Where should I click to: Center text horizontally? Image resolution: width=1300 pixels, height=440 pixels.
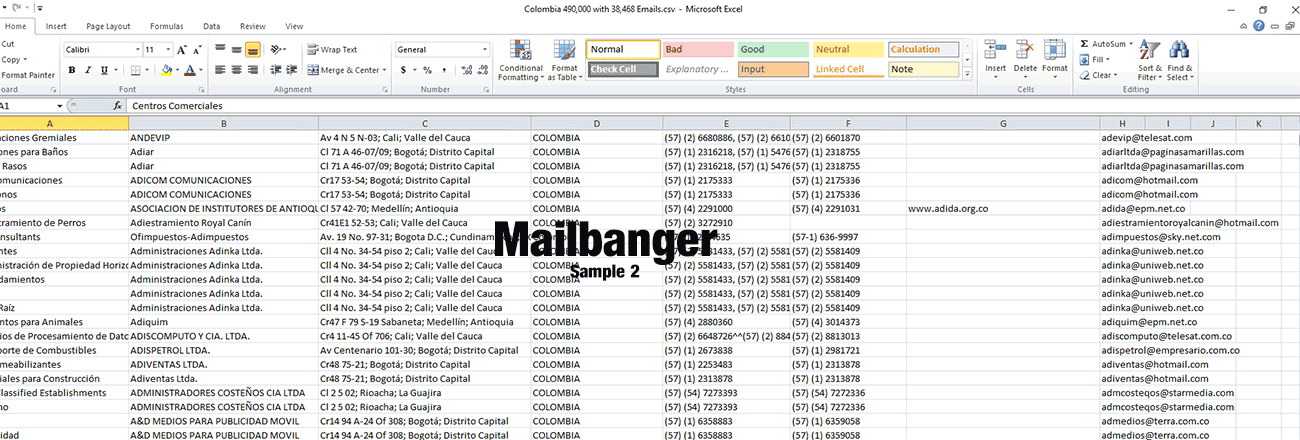237,70
